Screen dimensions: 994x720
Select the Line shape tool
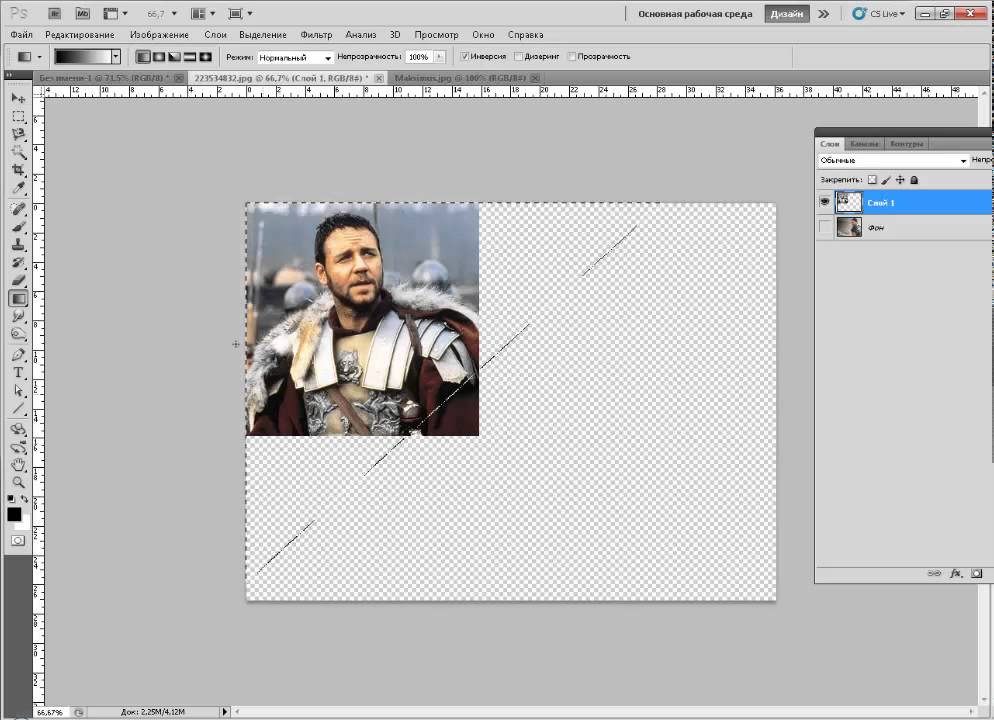(x=18, y=408)
